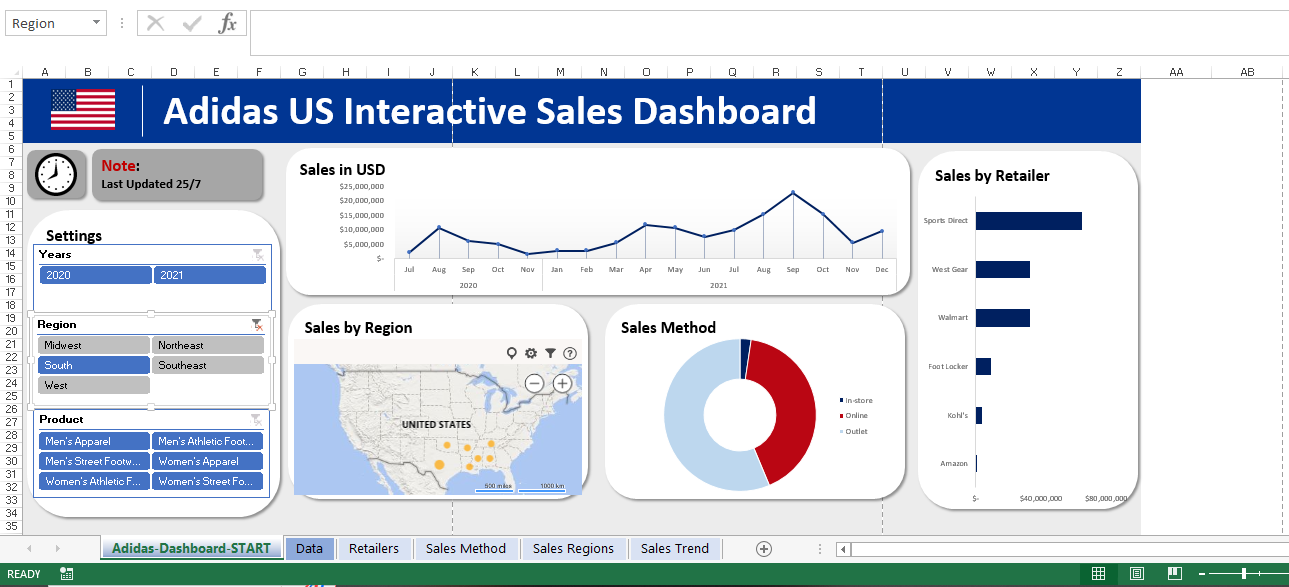Image resolution: width=1289 pixels, height=587 pixels.
Task: Click into the formula bar input
Action: point(768,33)
